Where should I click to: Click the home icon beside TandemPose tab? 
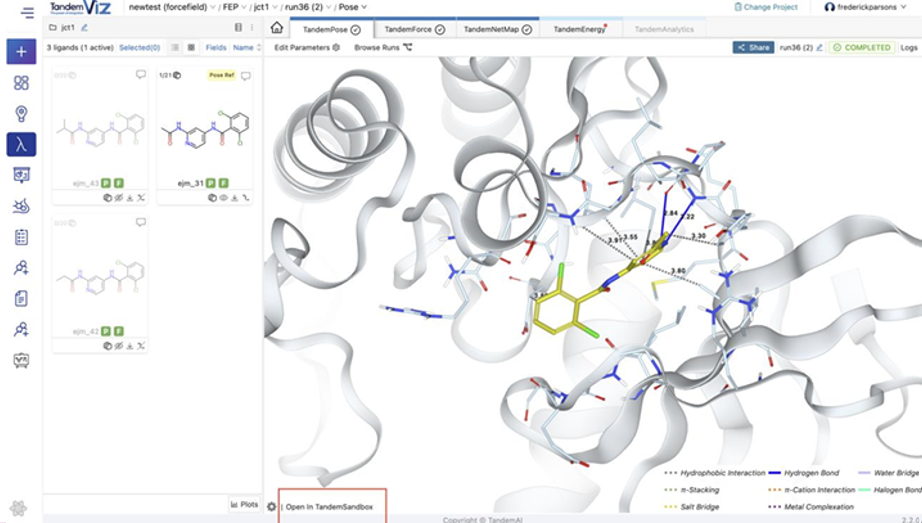(x=276, y=28)
